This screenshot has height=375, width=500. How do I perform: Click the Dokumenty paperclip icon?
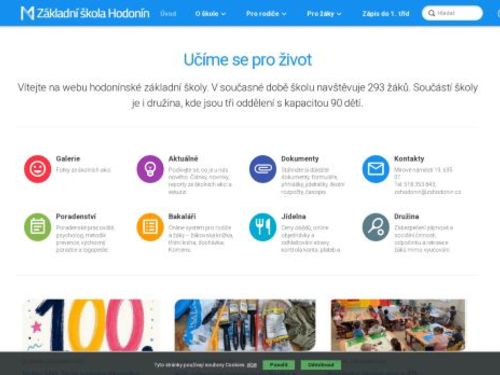tap(263, 169)
